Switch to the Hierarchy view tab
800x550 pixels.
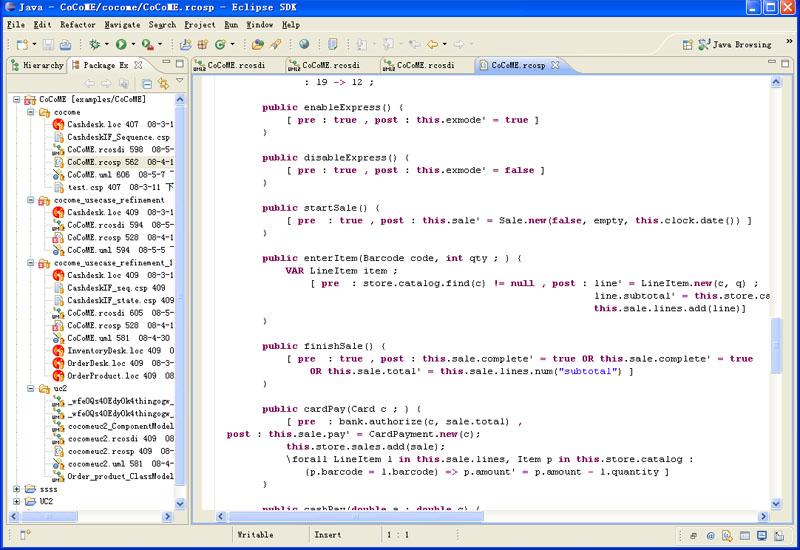pos(38,65)
